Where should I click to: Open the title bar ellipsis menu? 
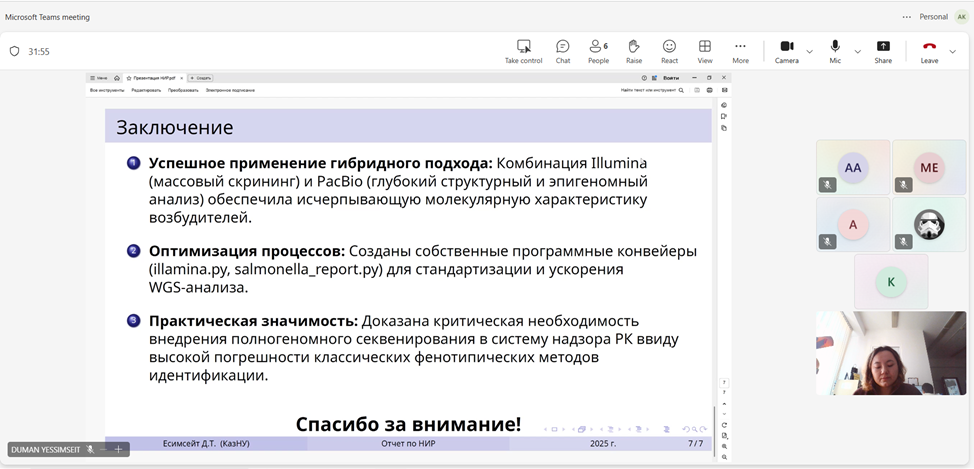(906, 17)
